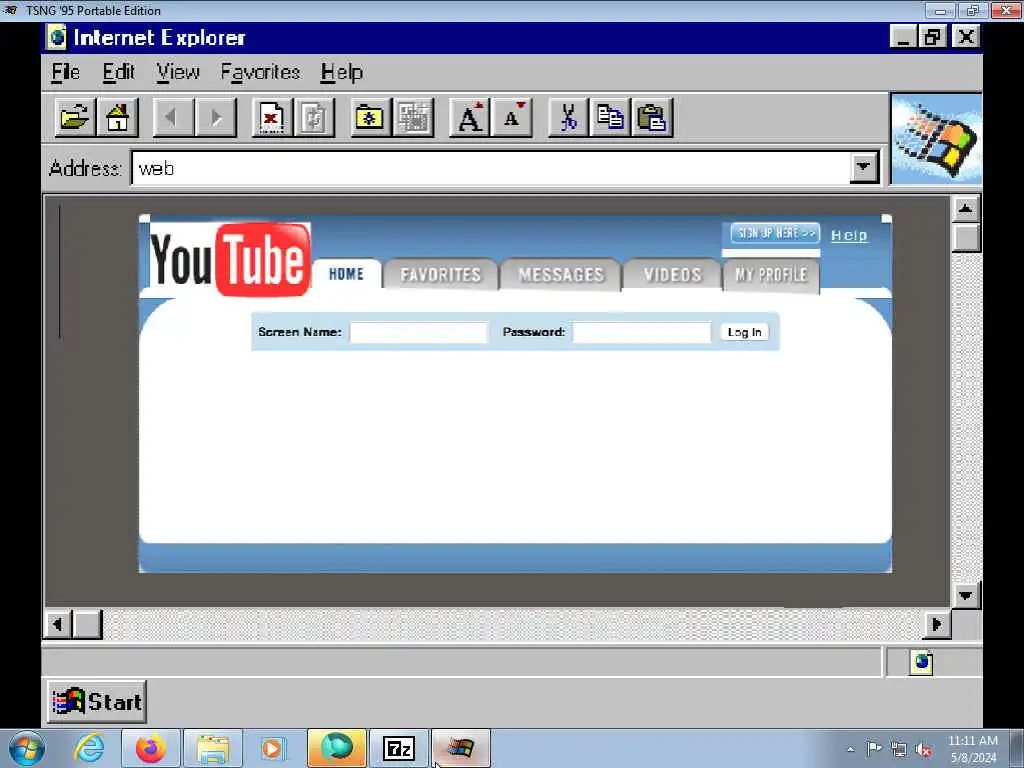Launch Internet Explorer from Windows 7 taskbar
The height and width of the screenshot is (768, 1024).
[88, 748]
